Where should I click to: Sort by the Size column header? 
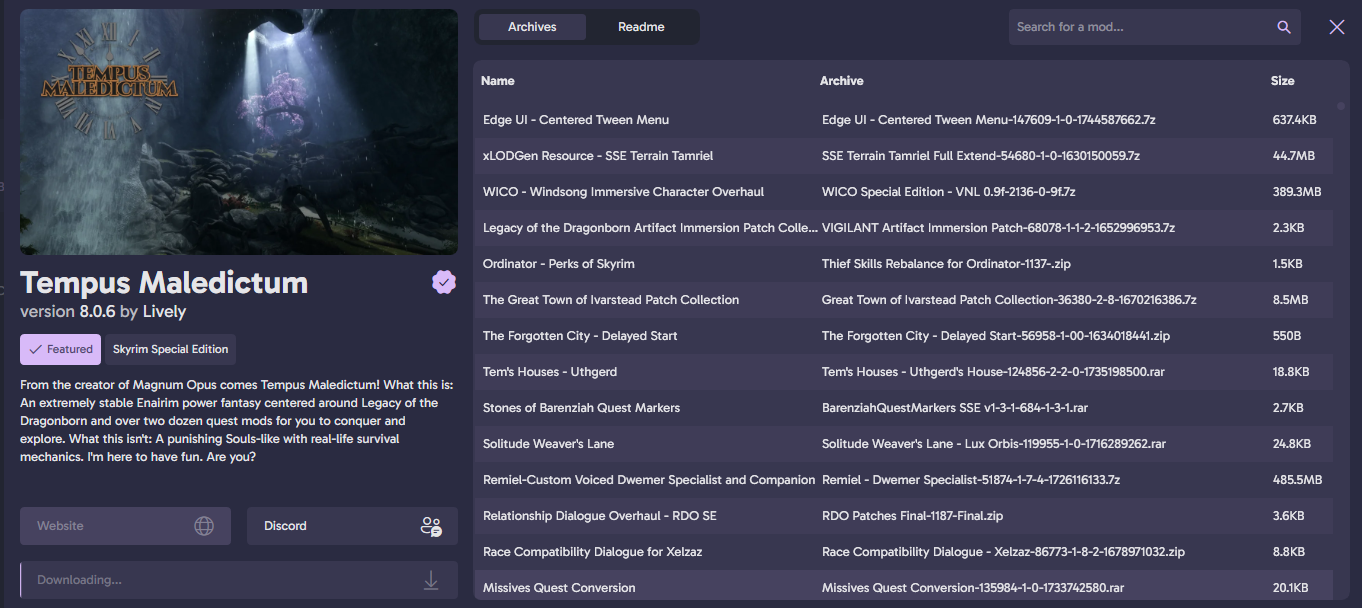(1283, 81)
